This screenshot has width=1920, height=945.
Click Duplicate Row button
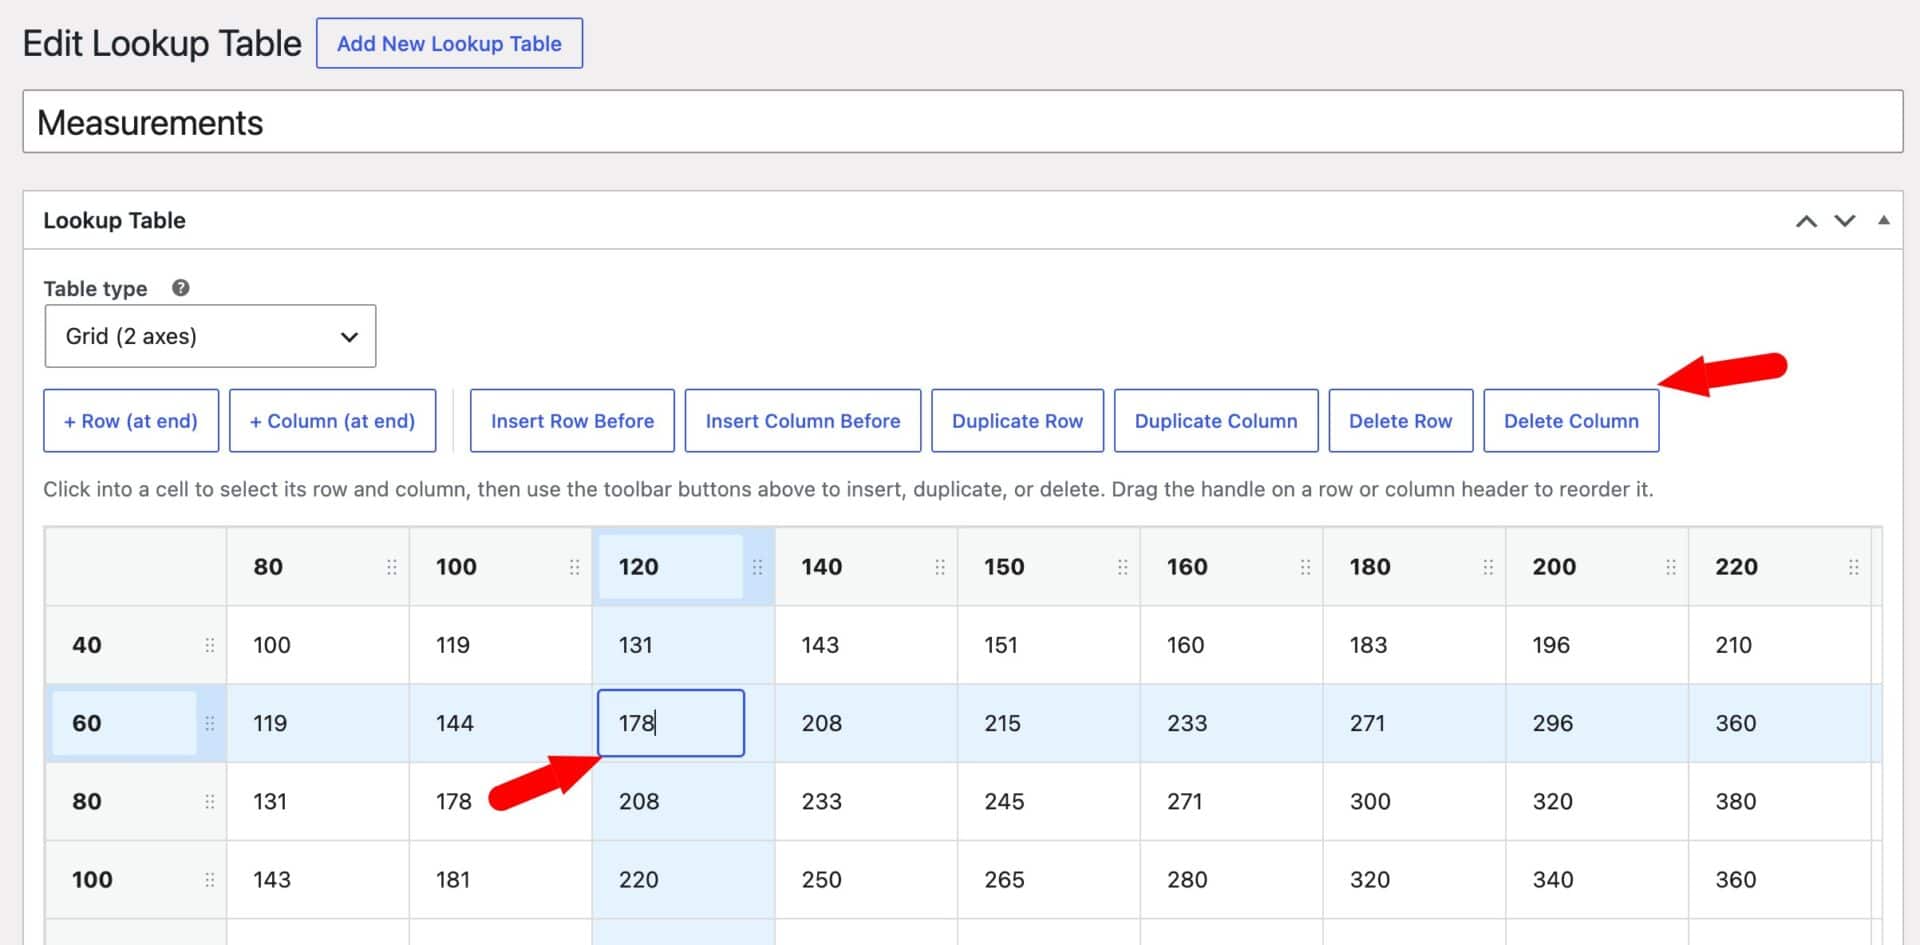[x=1017, y=421]
